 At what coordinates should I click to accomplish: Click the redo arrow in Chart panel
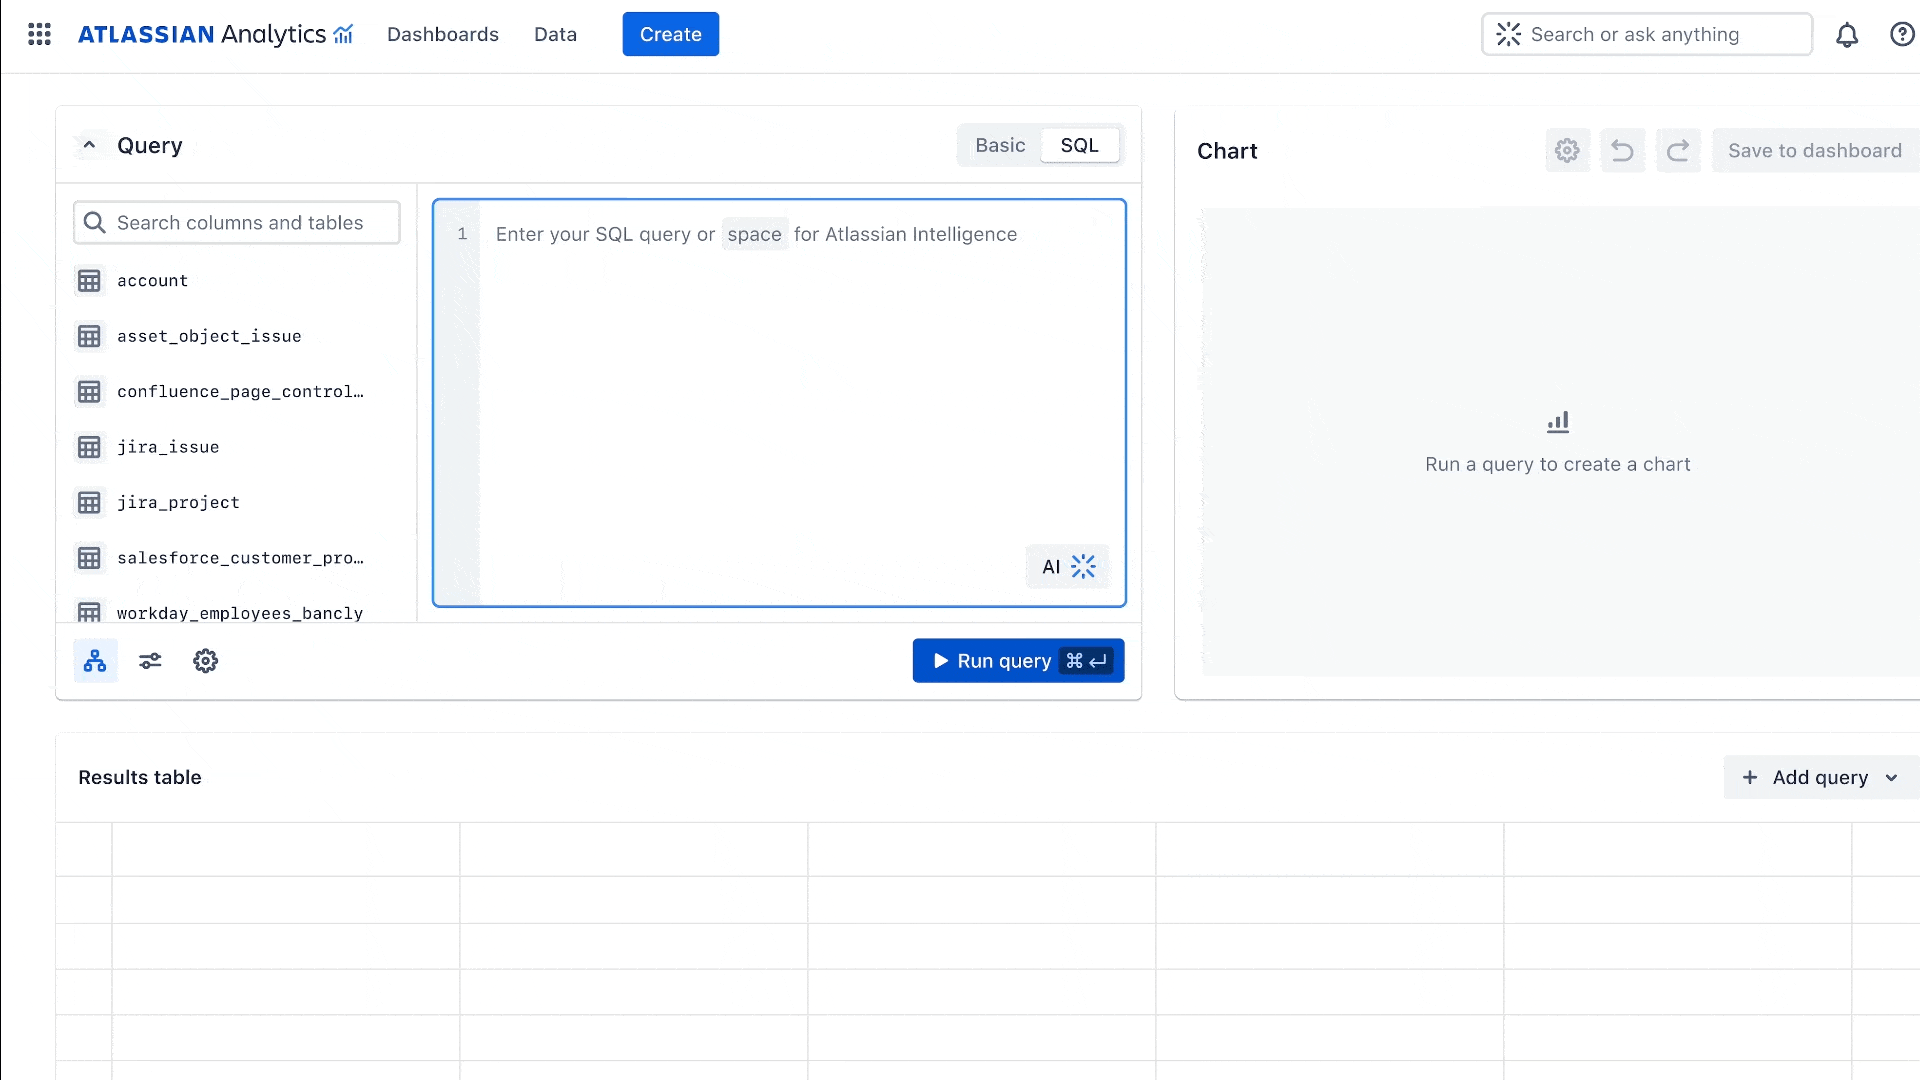pos(1676,150)
